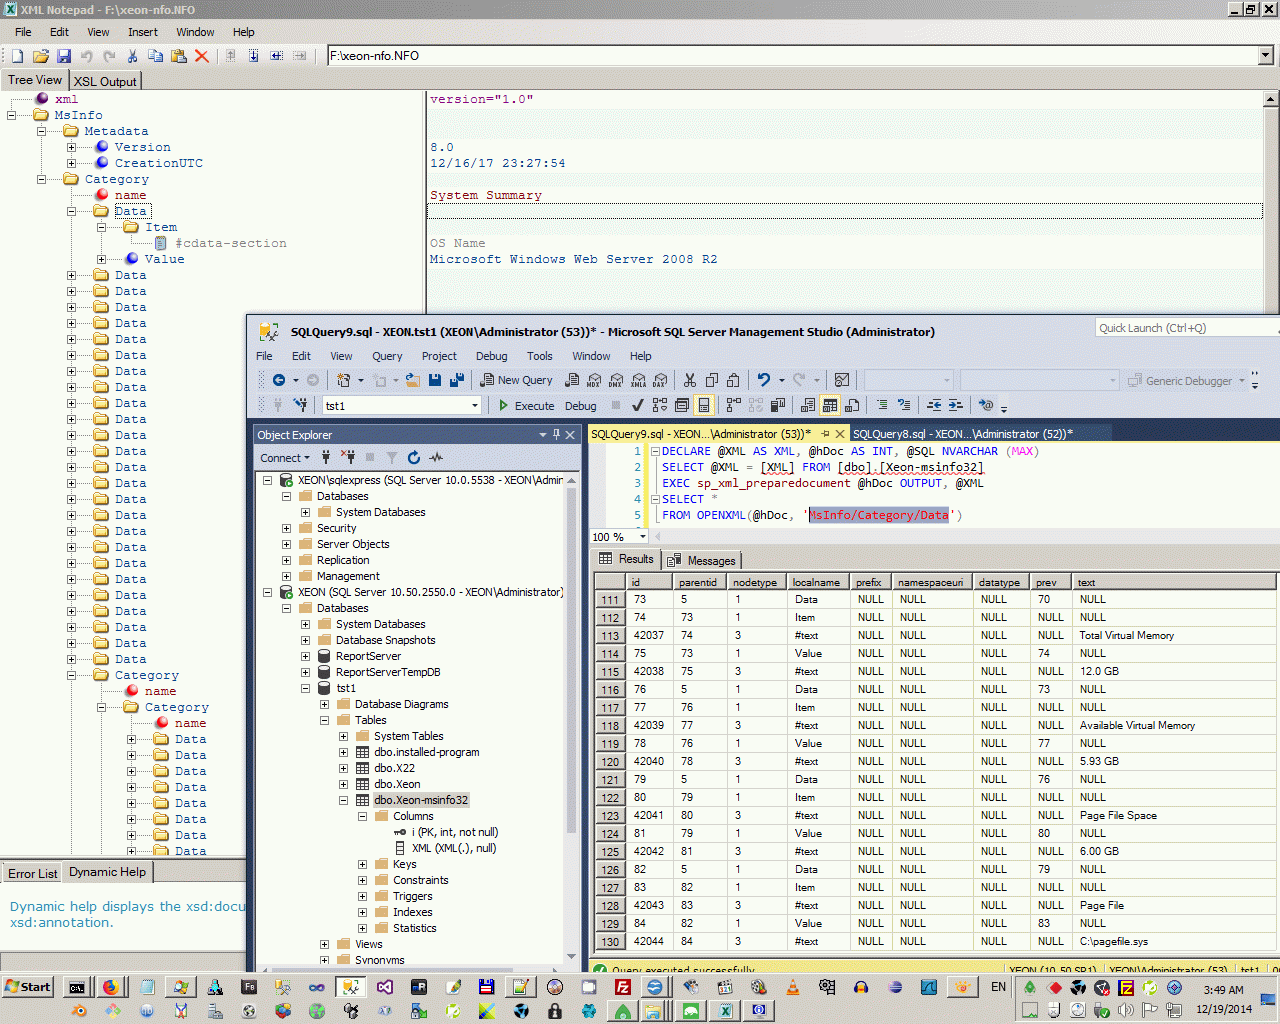Collapse the dbo.Xeon-msinfo32 table node
Viewport: 1280px width, 1024px height.
point(343,800)
